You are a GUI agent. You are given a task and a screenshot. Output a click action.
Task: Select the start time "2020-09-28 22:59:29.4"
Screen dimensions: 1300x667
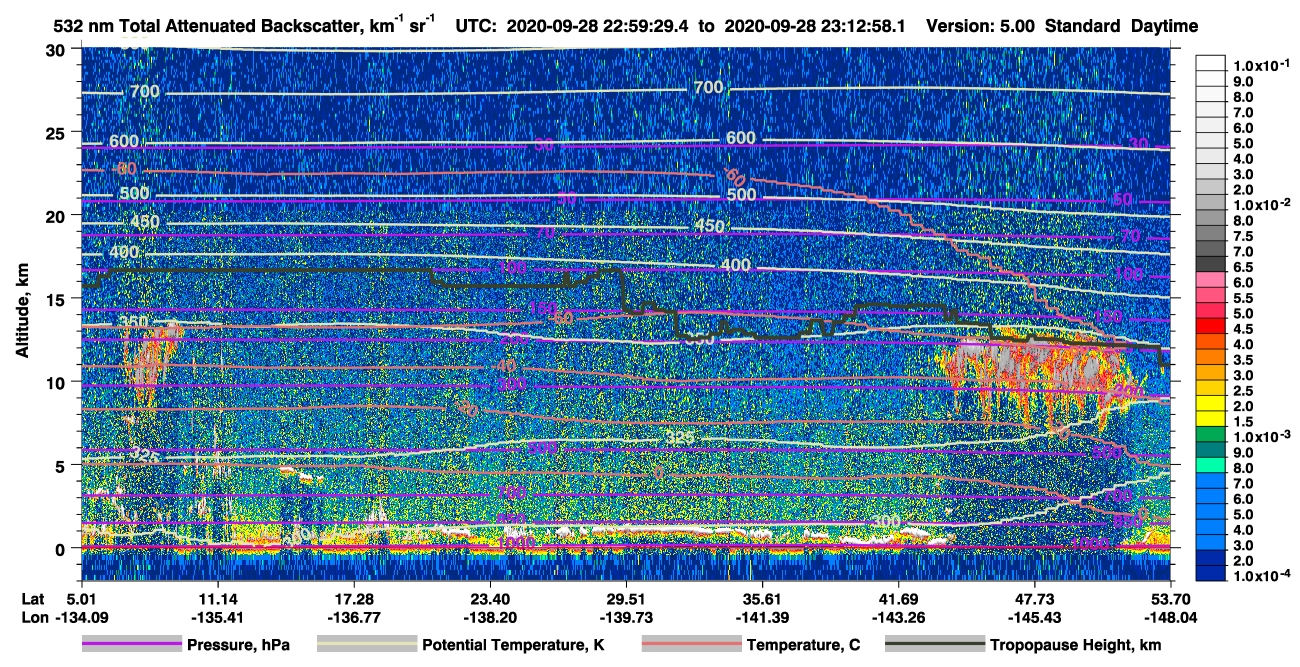(x=600, y=25)
